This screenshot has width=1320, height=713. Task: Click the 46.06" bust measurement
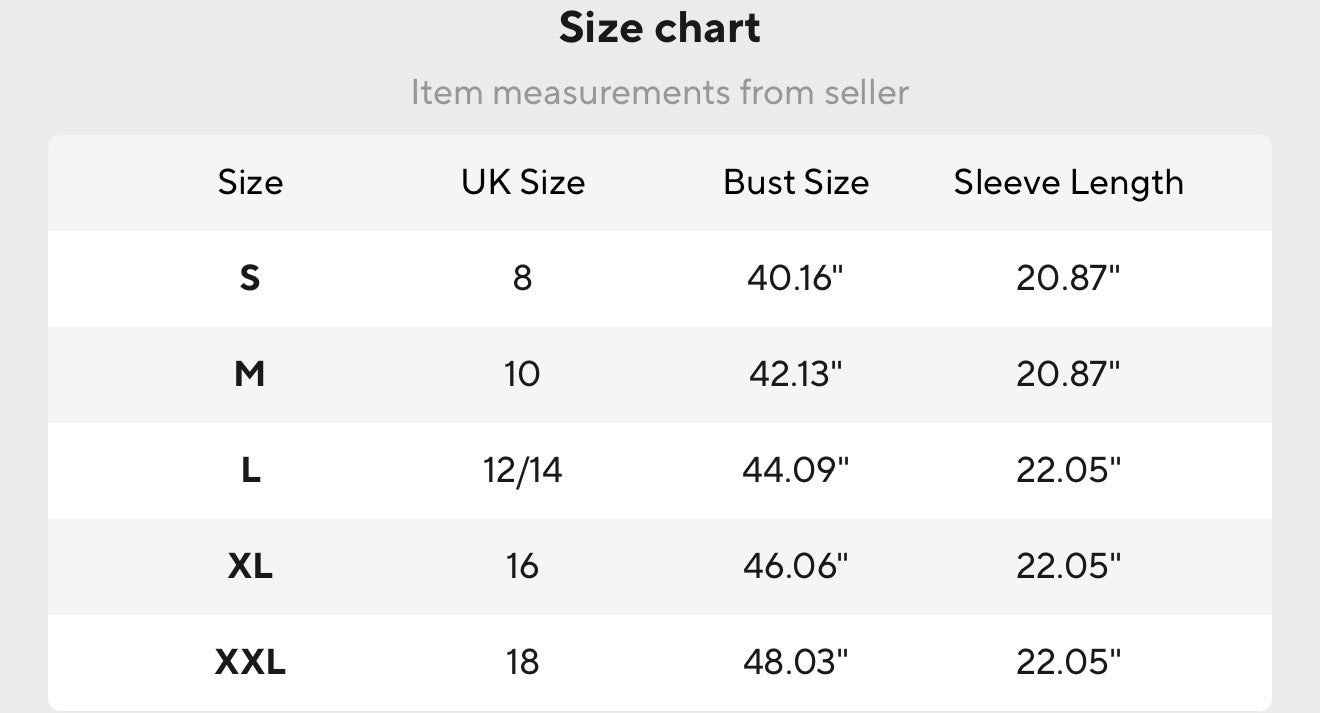pos(796,566)
